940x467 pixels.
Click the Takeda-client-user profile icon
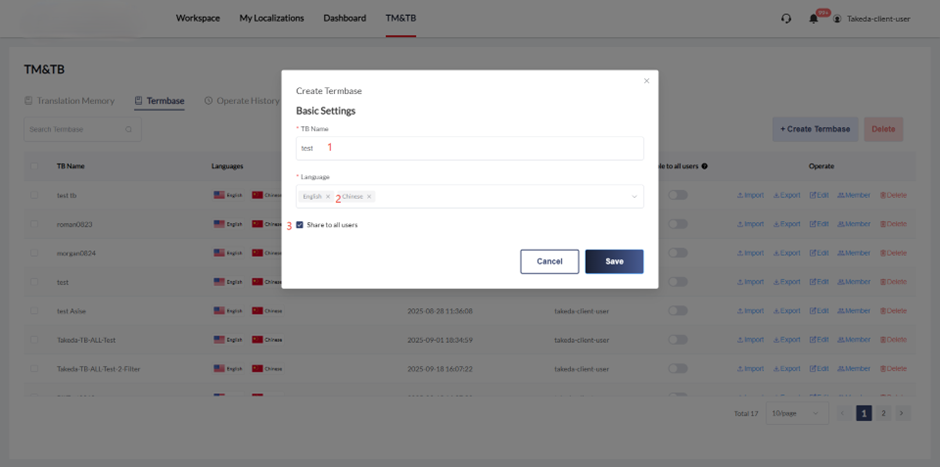click(837, 18)
